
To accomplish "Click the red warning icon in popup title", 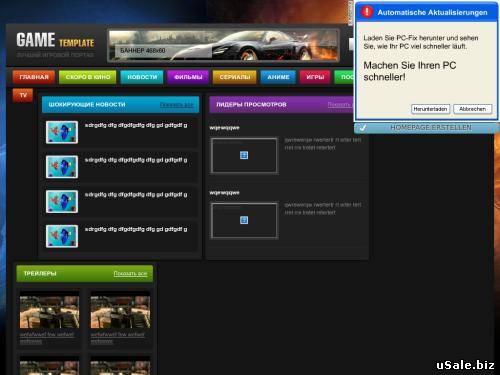I will 367,12.
